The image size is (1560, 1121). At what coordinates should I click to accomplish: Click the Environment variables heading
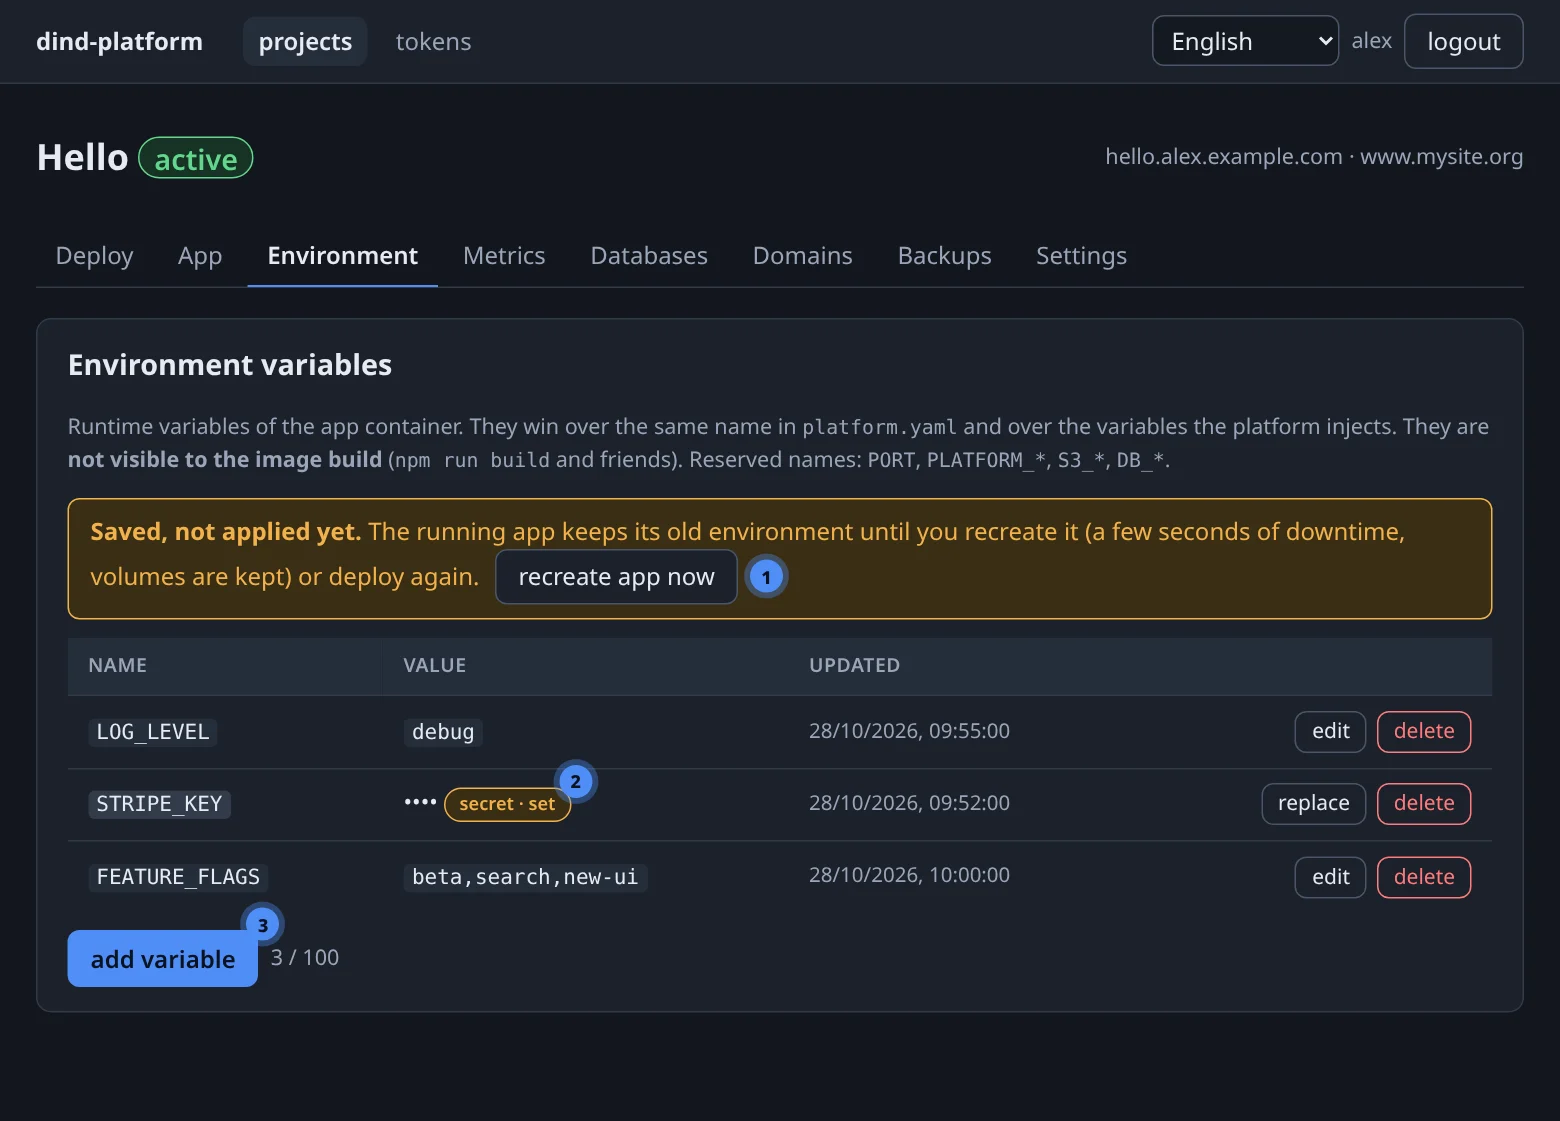pos(230,365)
